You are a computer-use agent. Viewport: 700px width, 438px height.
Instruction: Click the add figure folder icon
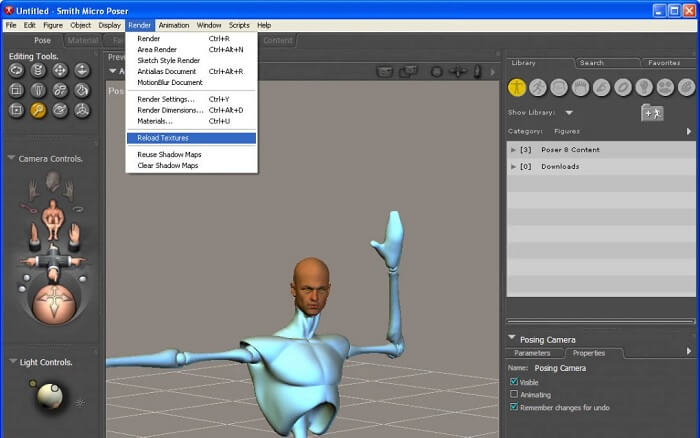(x=651, y=113)
